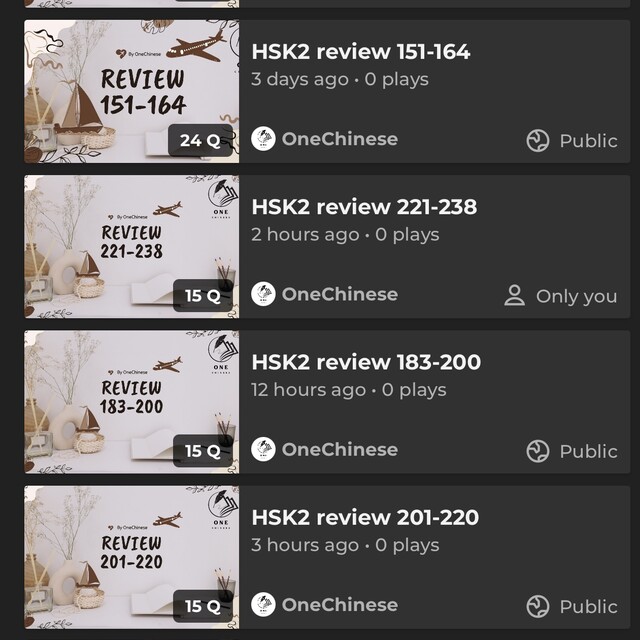Click the 15 Q badge on review 201-220
The width and height of the screenshot is (640, 640).
203,606
